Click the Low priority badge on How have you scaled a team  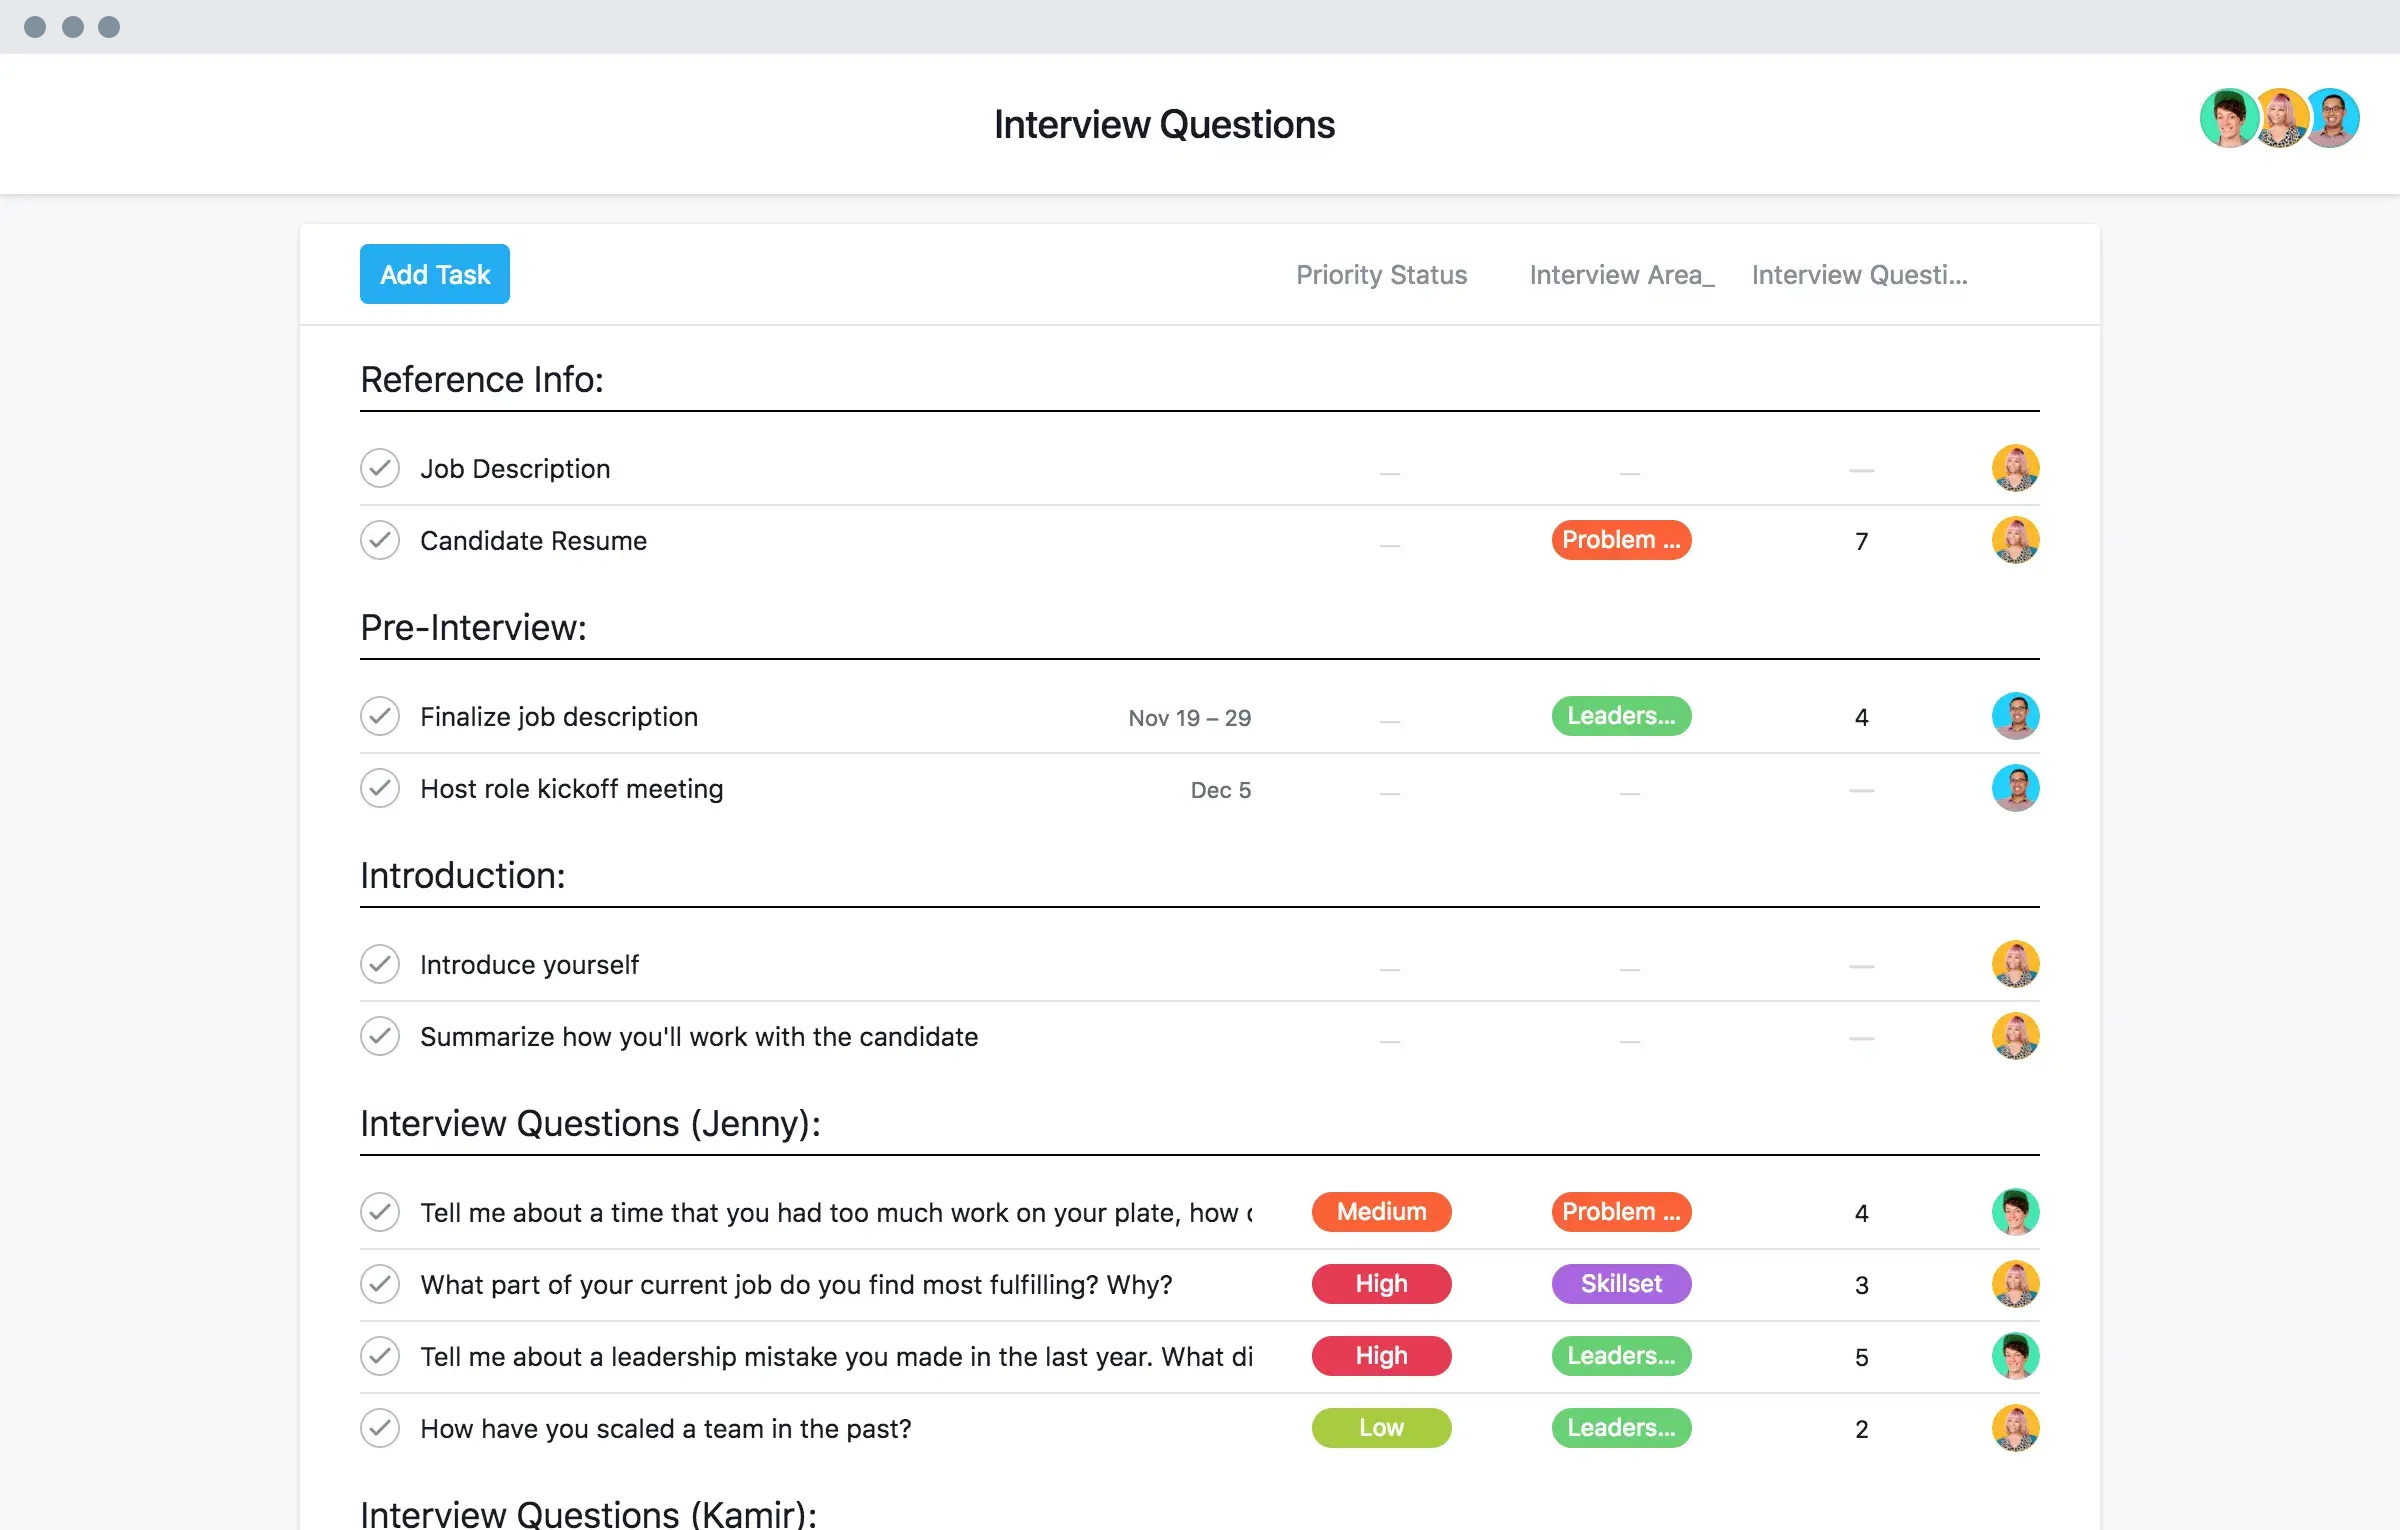1382,1427
